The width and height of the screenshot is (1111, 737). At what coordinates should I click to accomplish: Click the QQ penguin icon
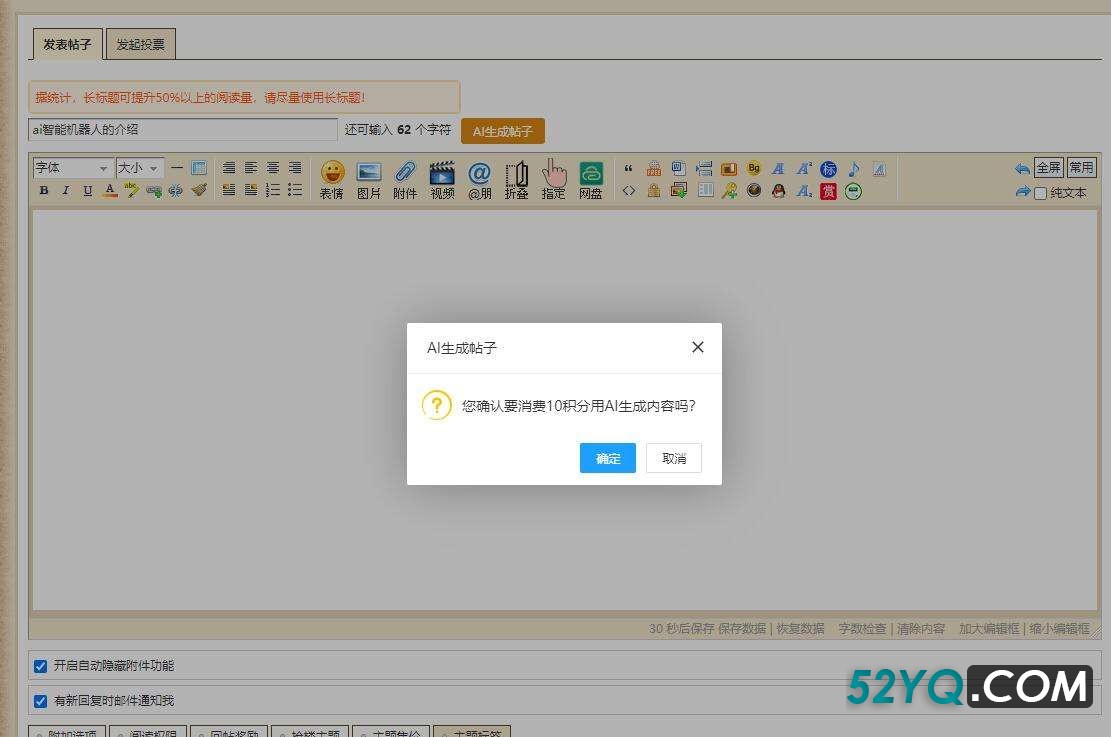pos(778,190)
